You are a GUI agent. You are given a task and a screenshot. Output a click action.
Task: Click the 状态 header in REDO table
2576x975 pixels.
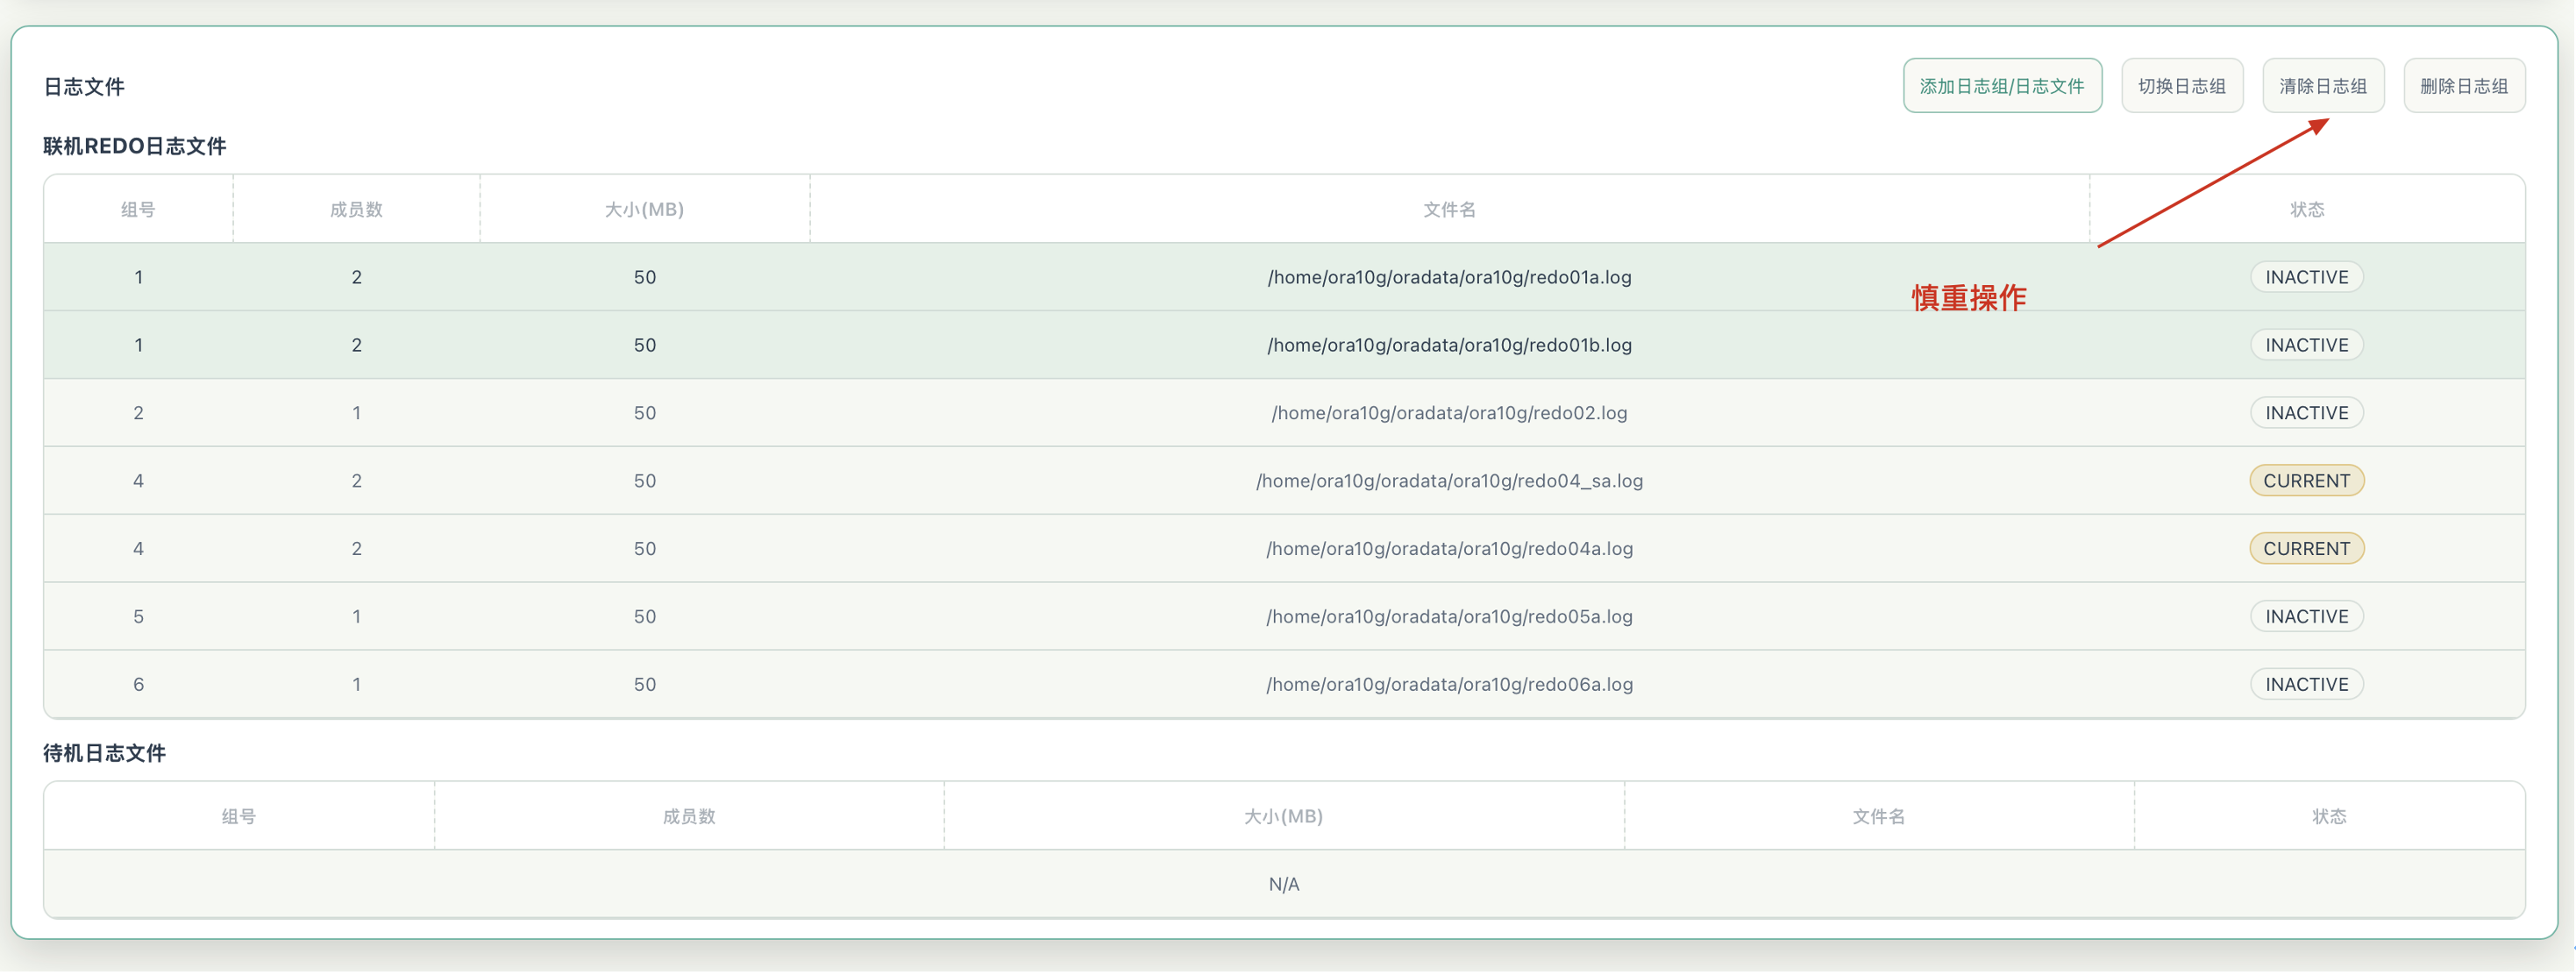(x=2306, y=210)
